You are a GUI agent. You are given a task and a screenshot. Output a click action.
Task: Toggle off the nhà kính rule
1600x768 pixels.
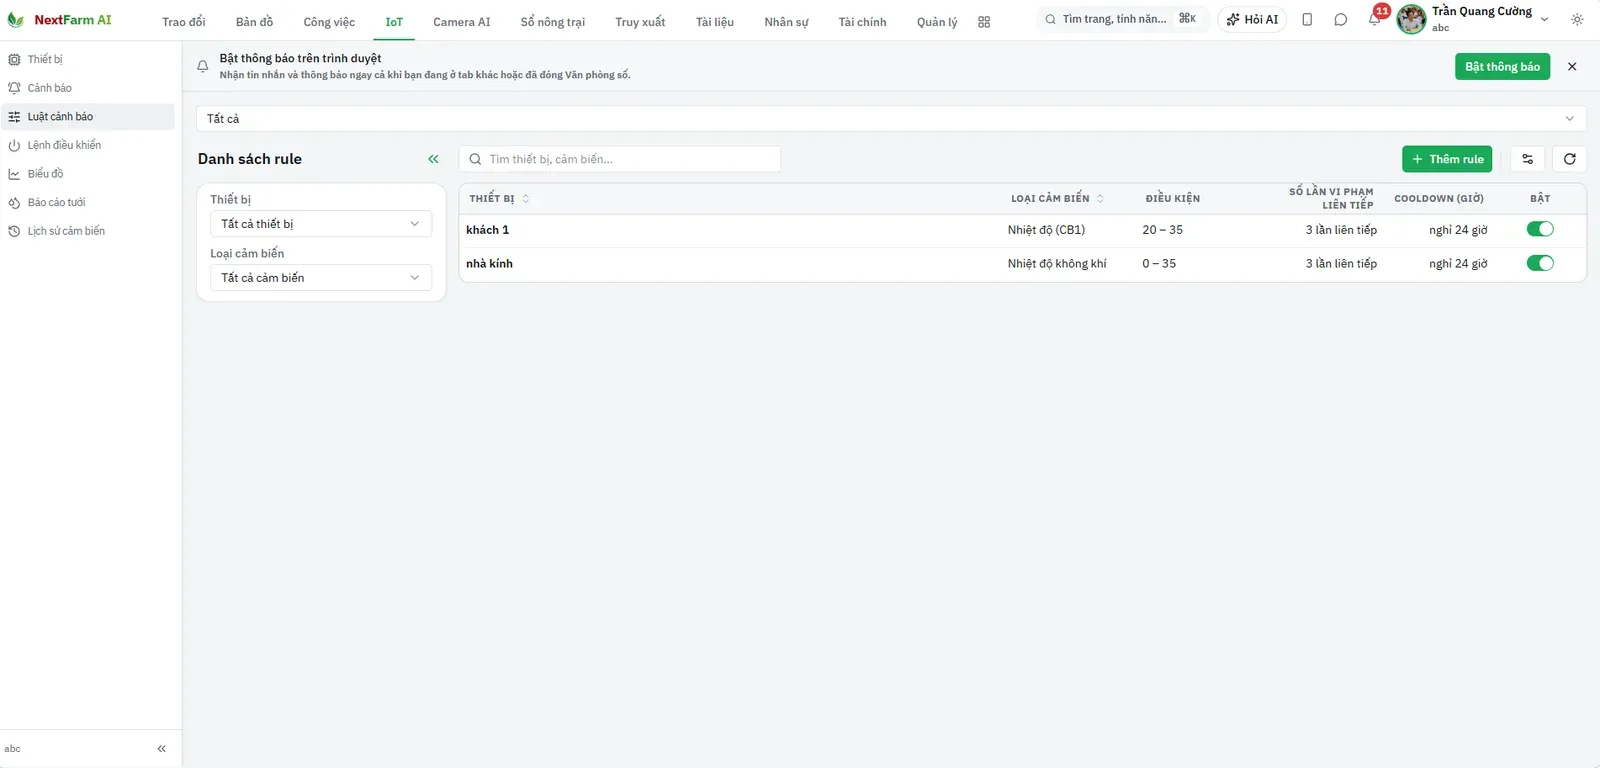1540,264
